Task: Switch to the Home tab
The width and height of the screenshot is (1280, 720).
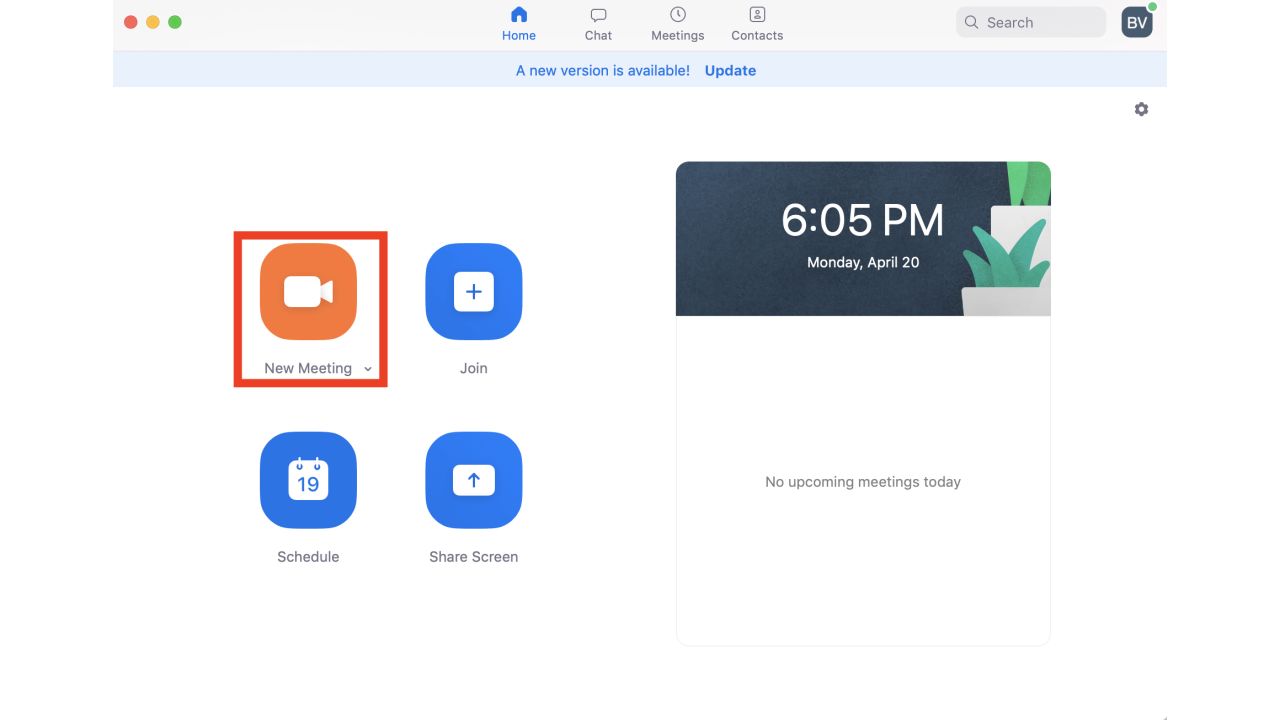Action: point(519,25)
